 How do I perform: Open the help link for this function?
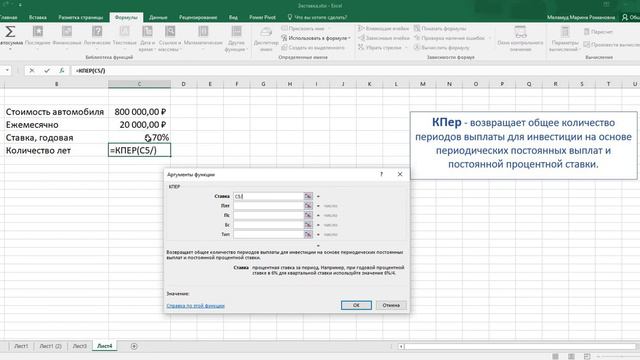coord(196,306)
